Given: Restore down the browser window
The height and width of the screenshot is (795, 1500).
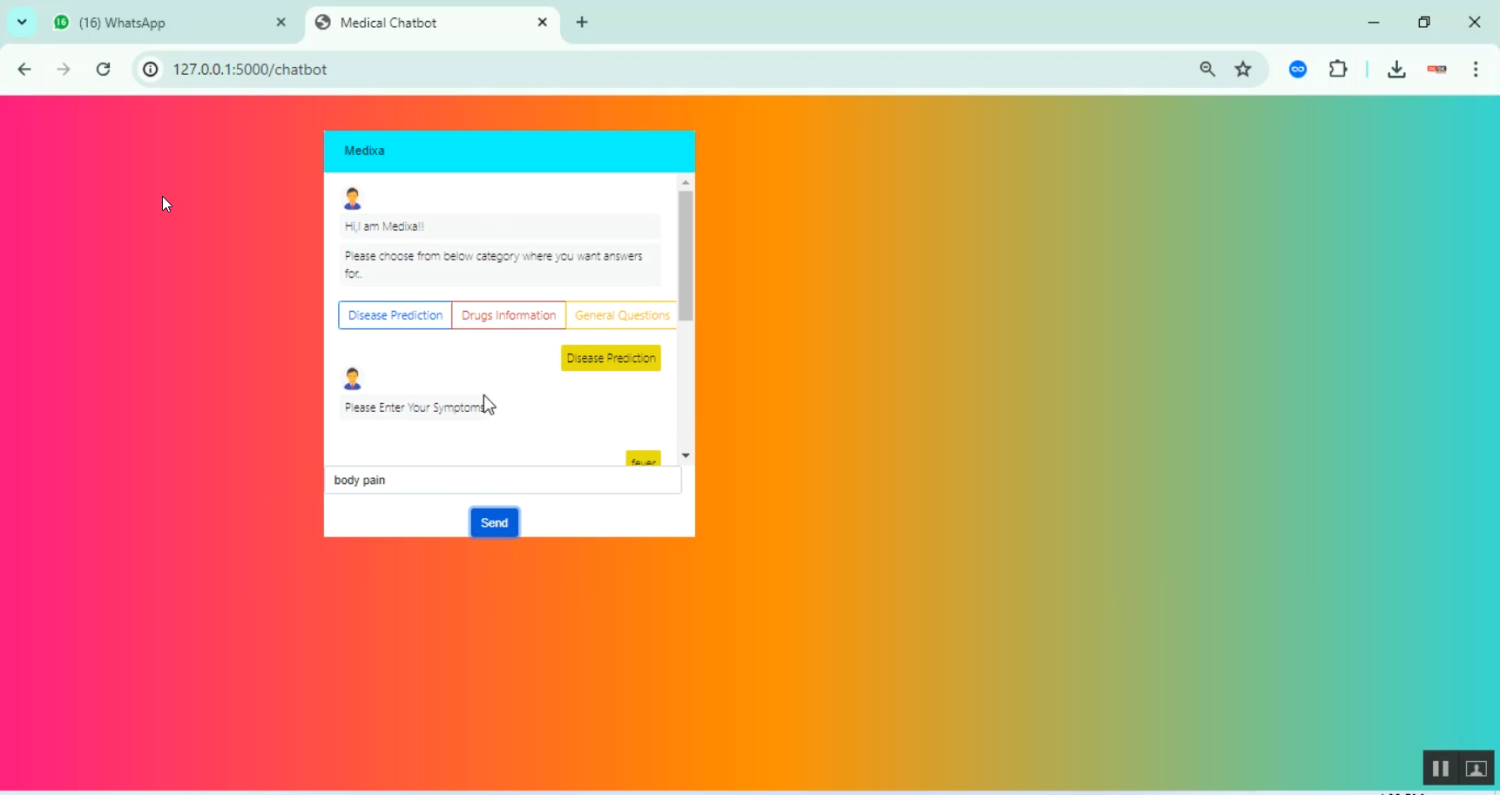Looking at the screenshot, I should (x=1424, y=22).
